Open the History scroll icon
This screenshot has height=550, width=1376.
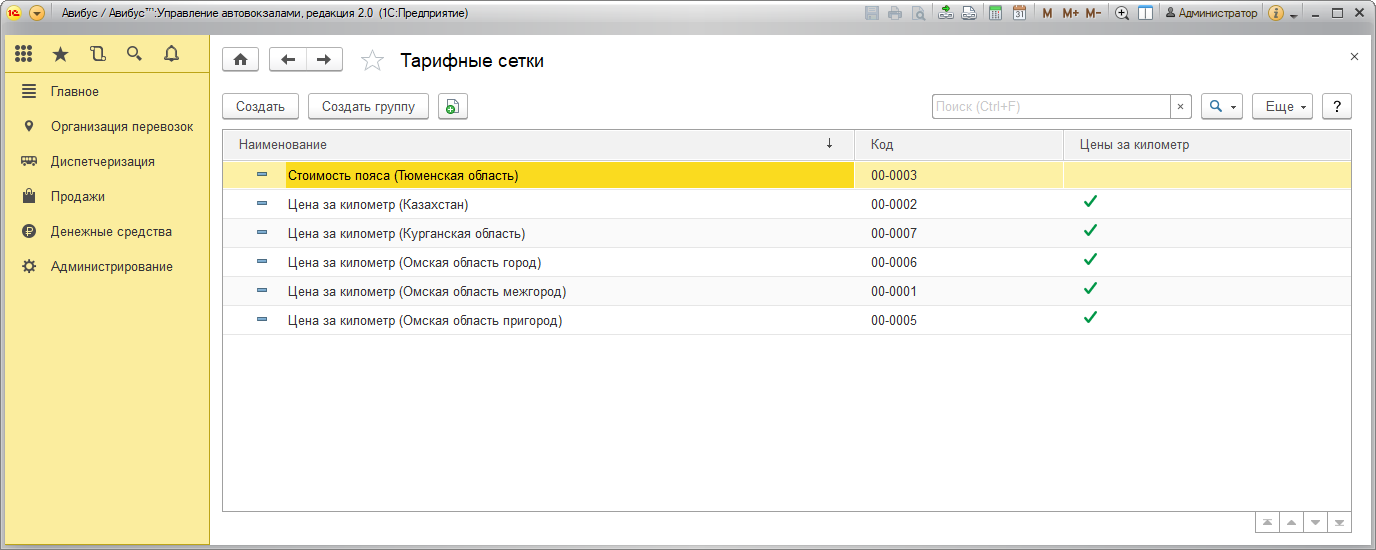pos(97,54)
